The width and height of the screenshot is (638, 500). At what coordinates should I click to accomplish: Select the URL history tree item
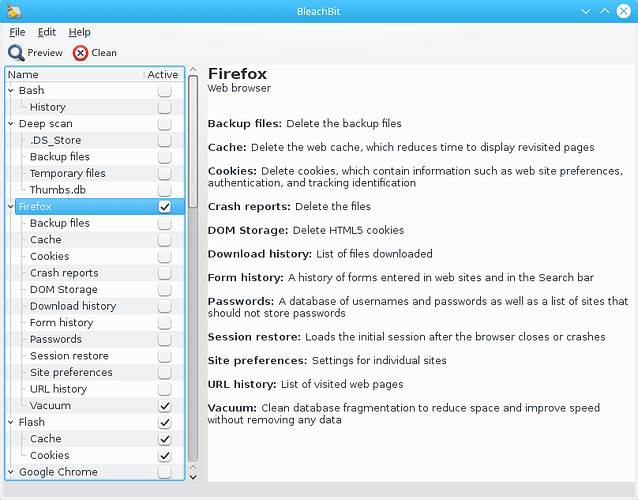pos(58,389)
